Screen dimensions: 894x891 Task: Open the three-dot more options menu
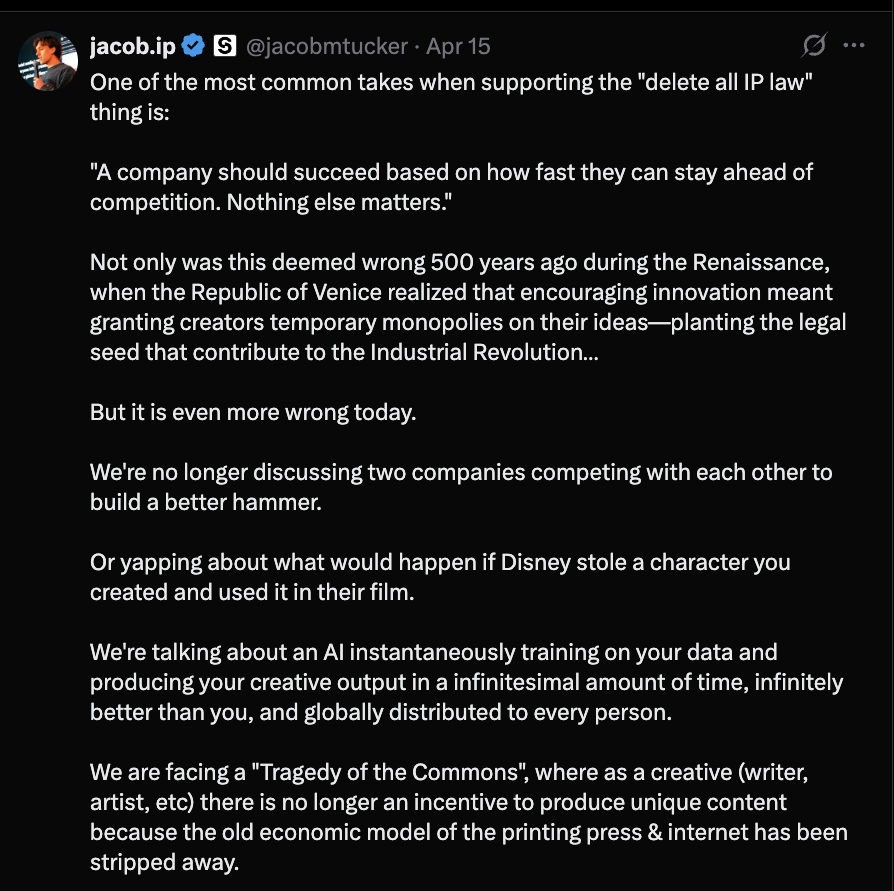(x=854, y=45)
